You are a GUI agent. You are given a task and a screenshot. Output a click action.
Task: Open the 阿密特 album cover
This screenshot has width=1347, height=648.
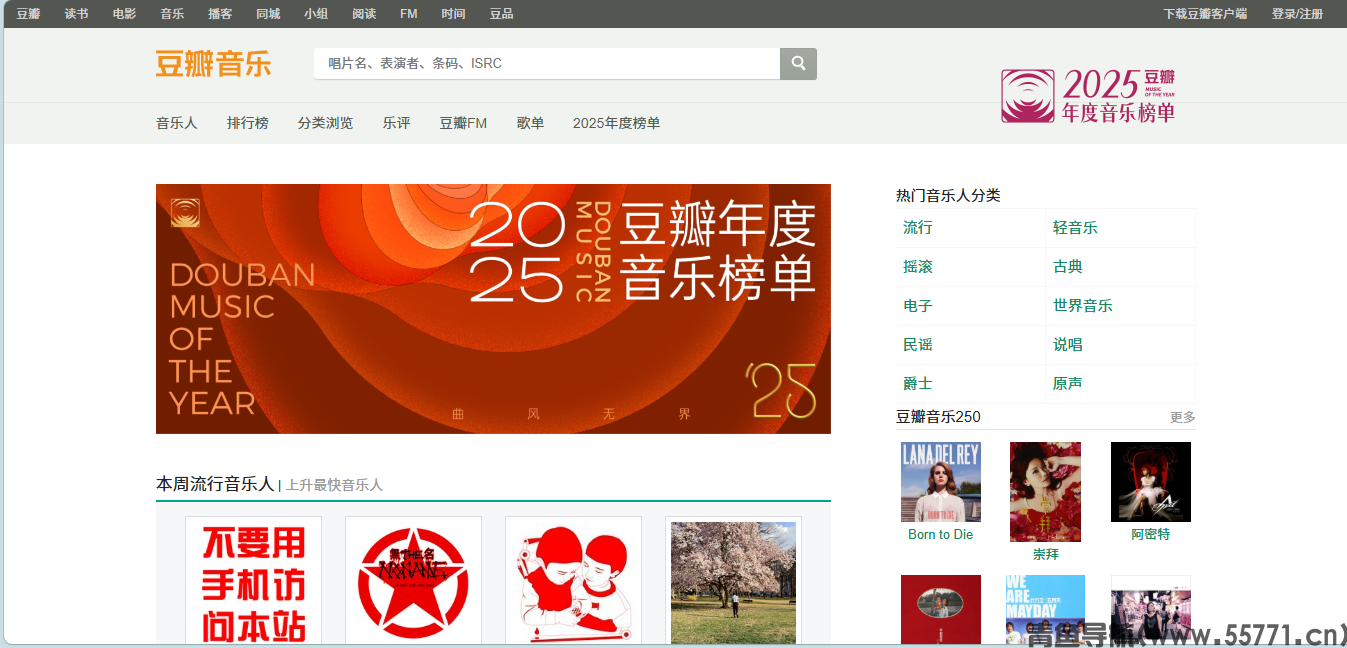tap(1151, 482)
